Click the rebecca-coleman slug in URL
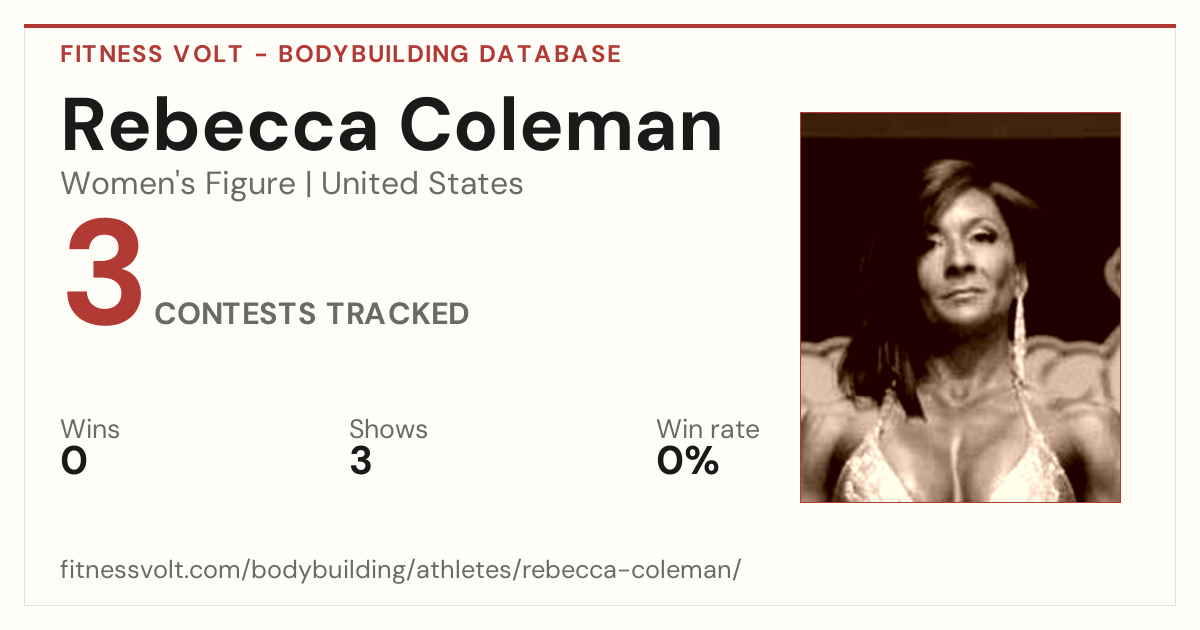Image resolution: width=1200 pixels, height=630 pixels. (628, 571)
